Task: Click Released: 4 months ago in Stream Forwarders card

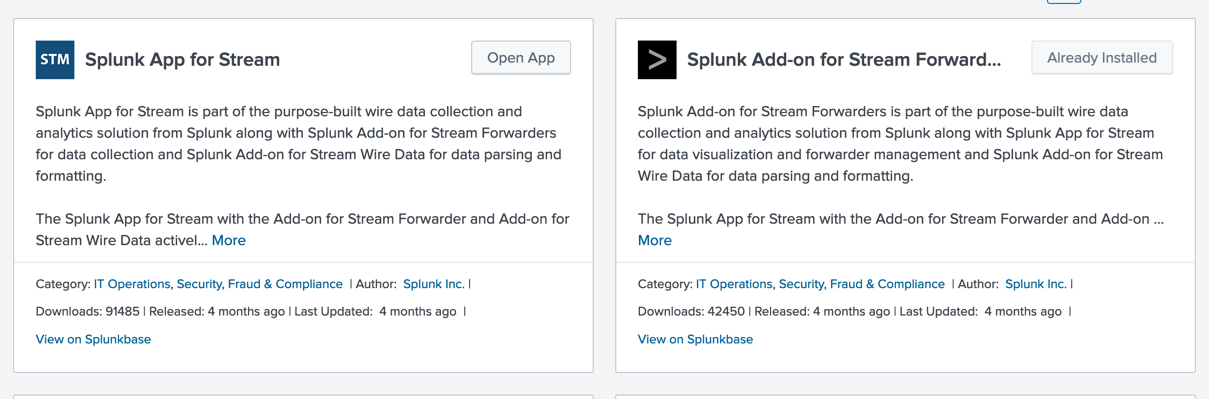Action: point(822,311)
